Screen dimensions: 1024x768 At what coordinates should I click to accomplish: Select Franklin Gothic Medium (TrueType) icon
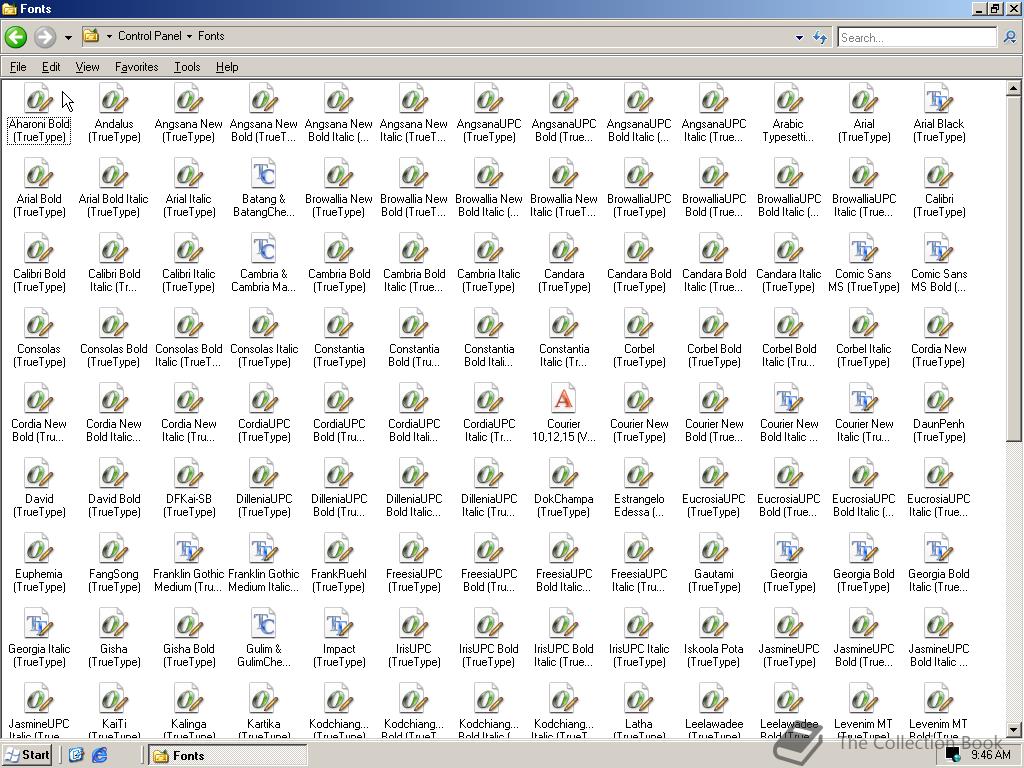tap(189, 550)
